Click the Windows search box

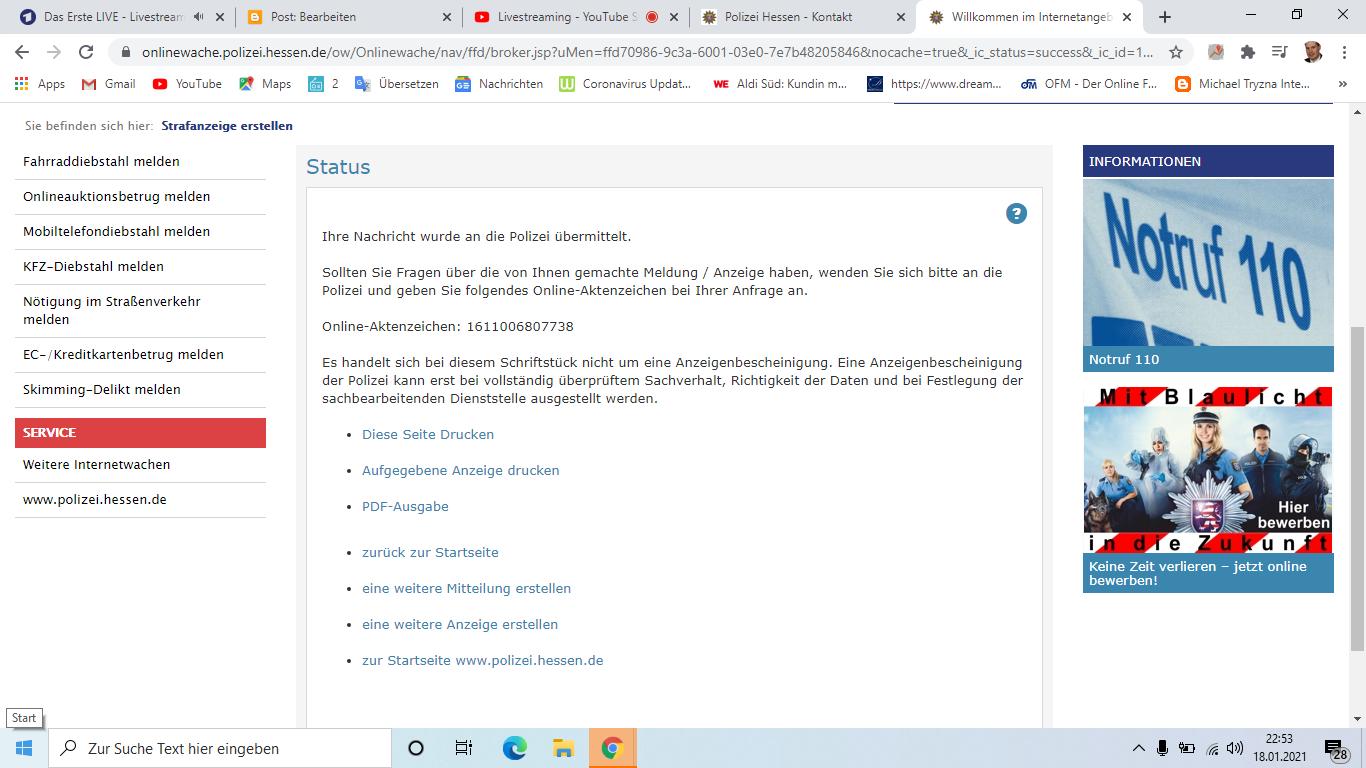pyautogui.click(x=220, y=748)
